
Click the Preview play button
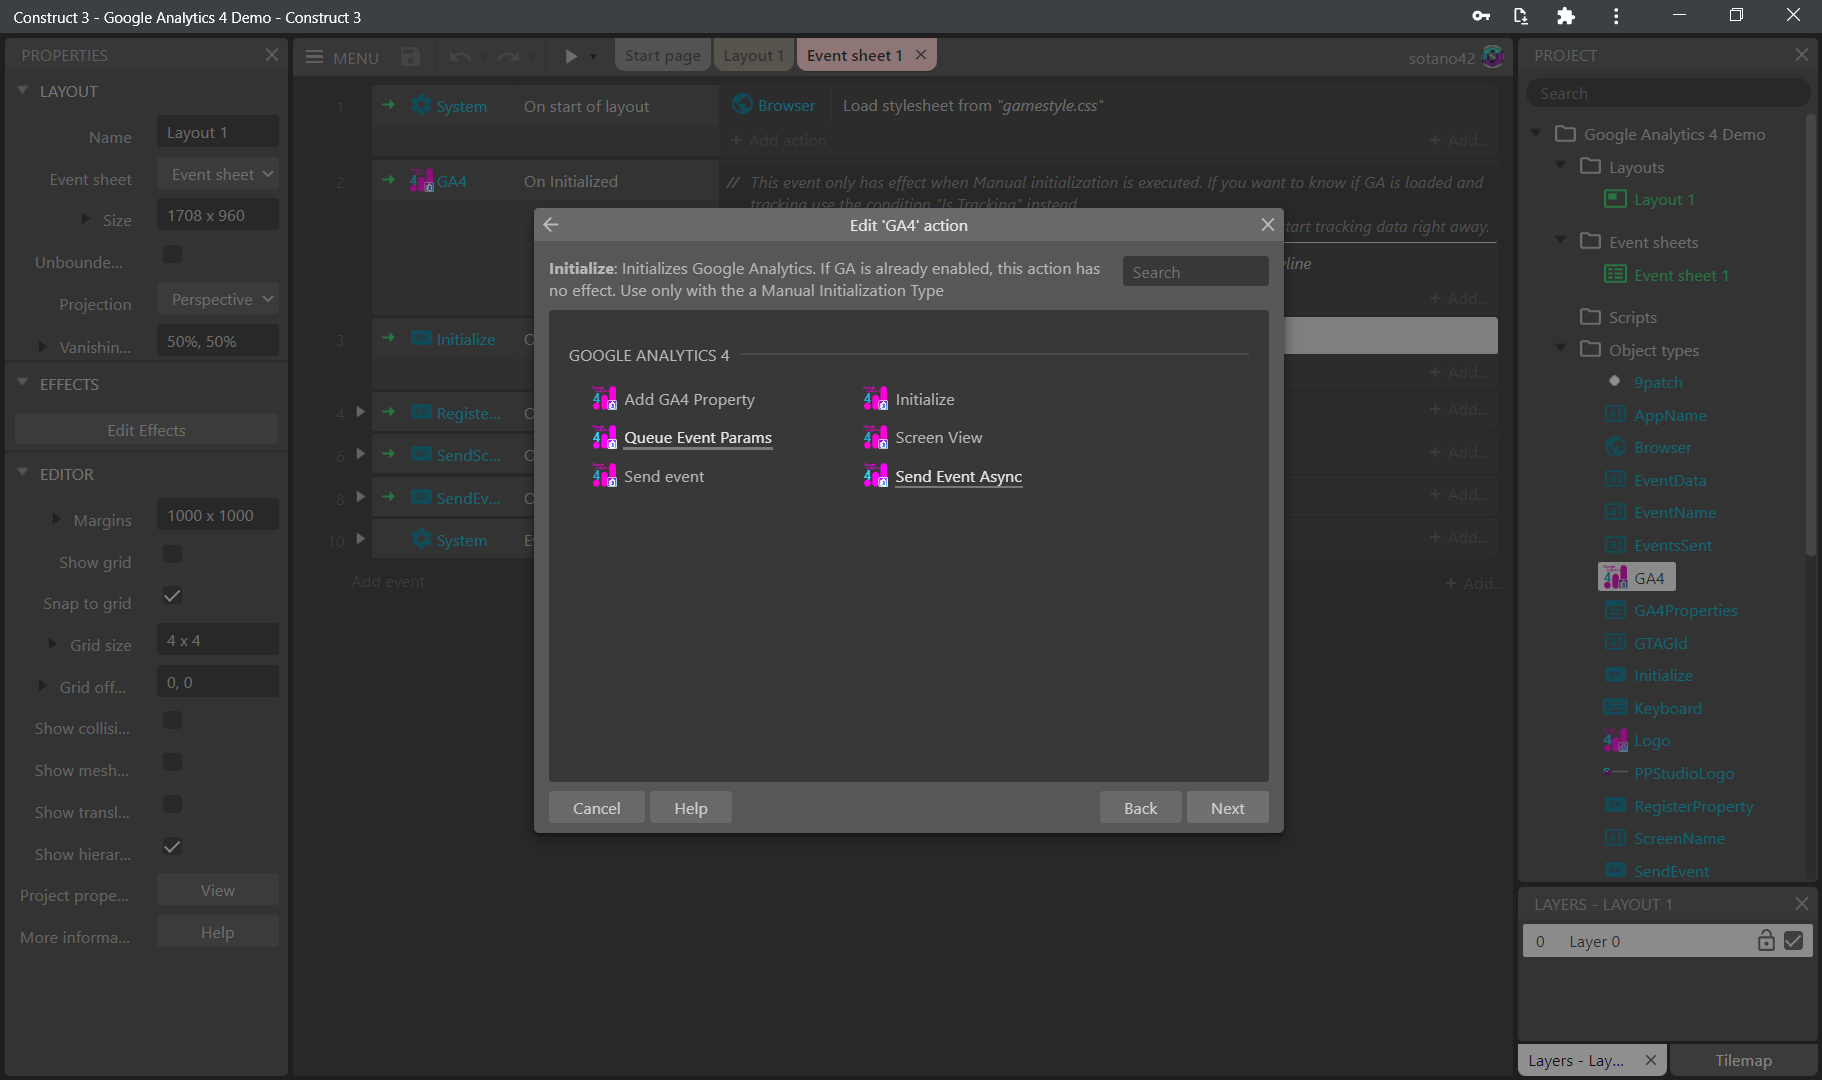point(570,57)
